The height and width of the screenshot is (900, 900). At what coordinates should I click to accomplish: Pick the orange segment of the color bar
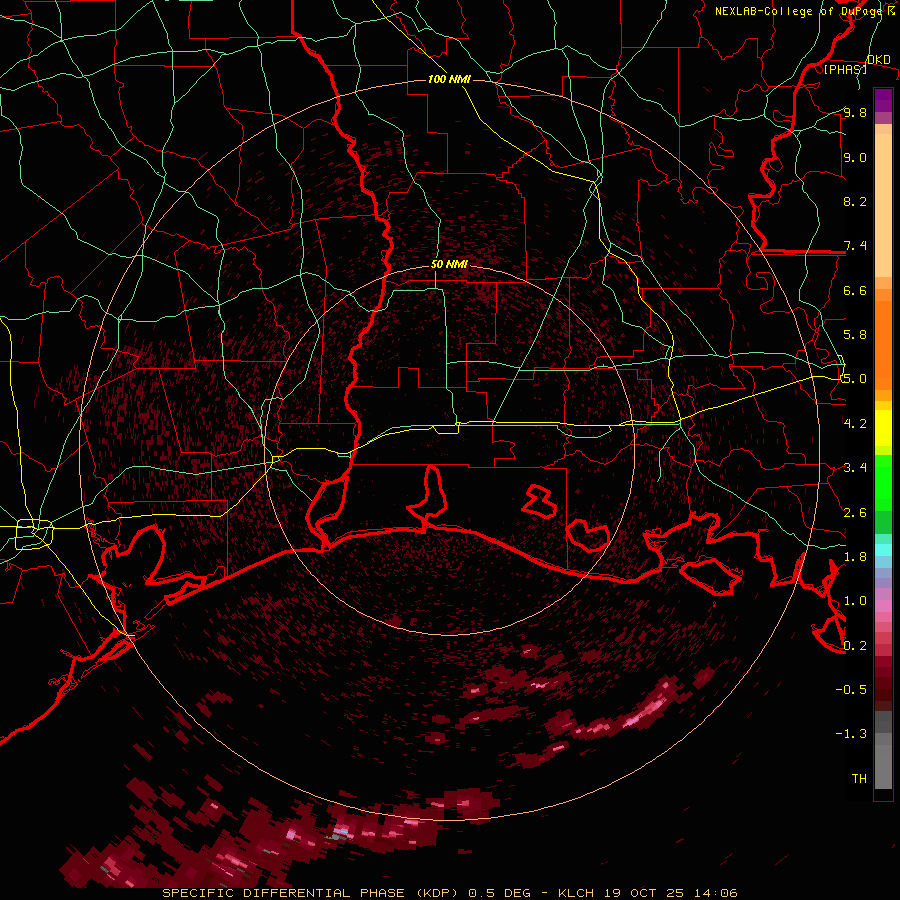tap(883, 344)
